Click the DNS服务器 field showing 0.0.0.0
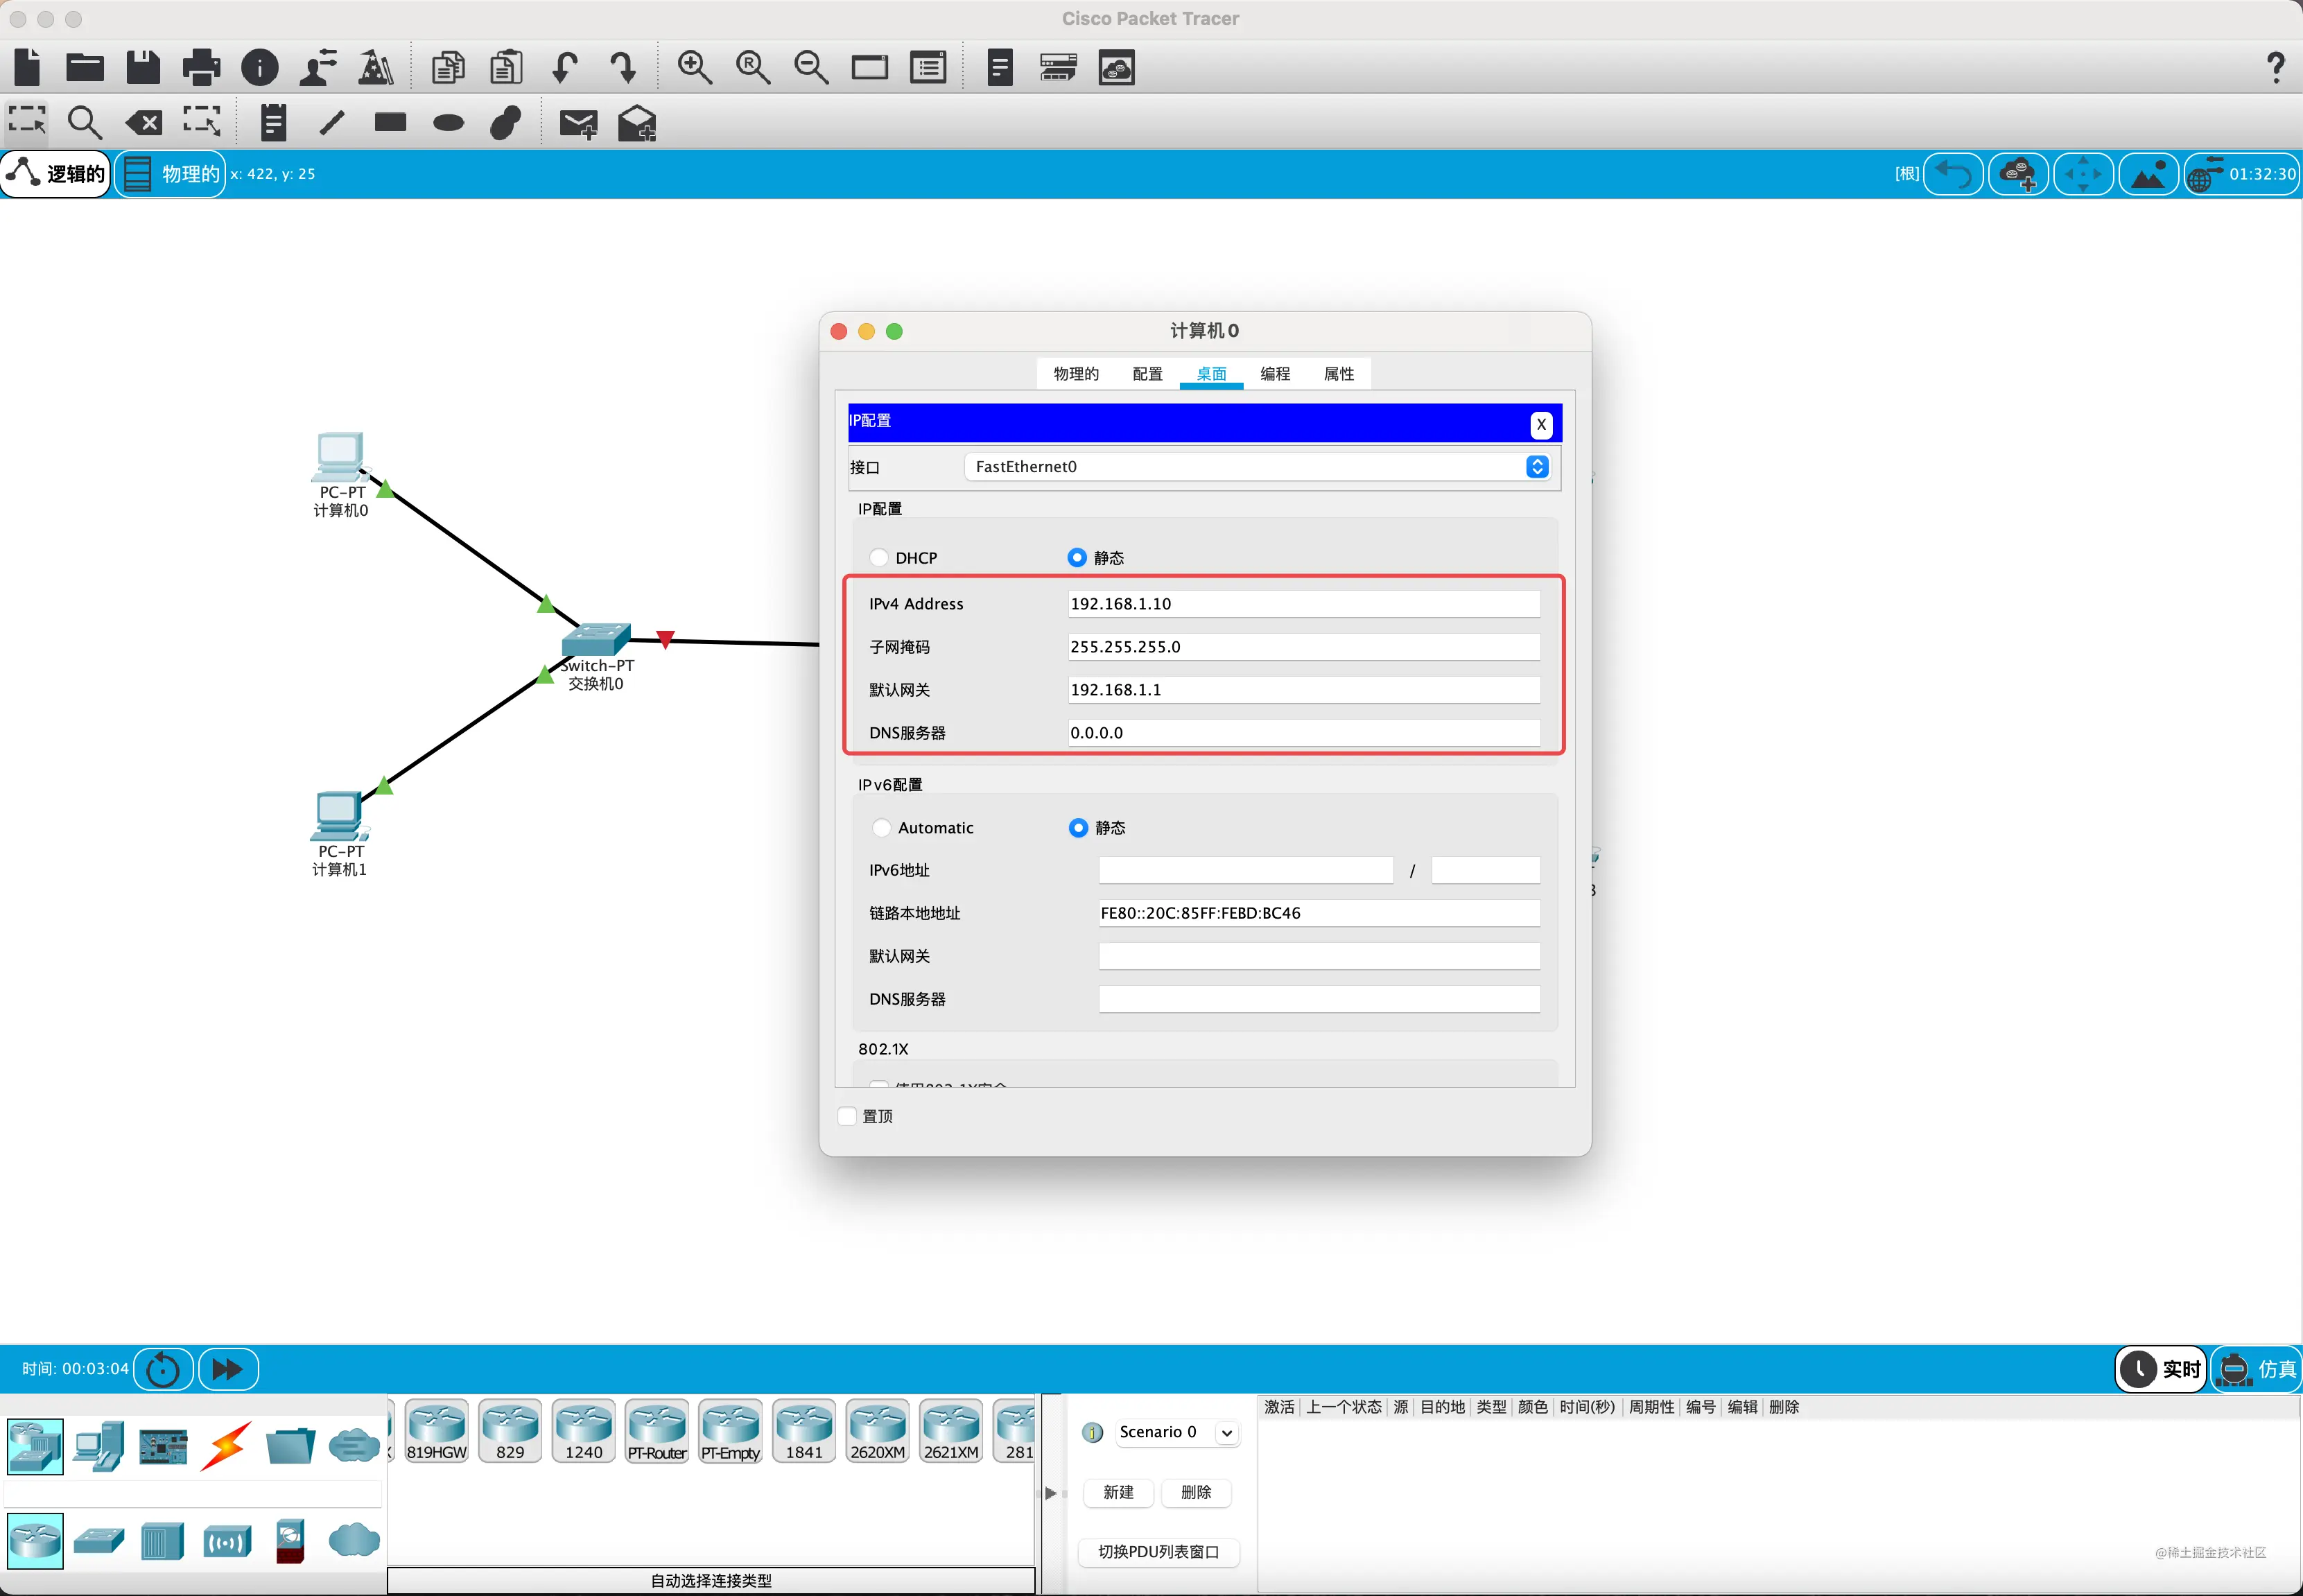The height and width of the screenshot is (1596, 2303). (1304, 732)
